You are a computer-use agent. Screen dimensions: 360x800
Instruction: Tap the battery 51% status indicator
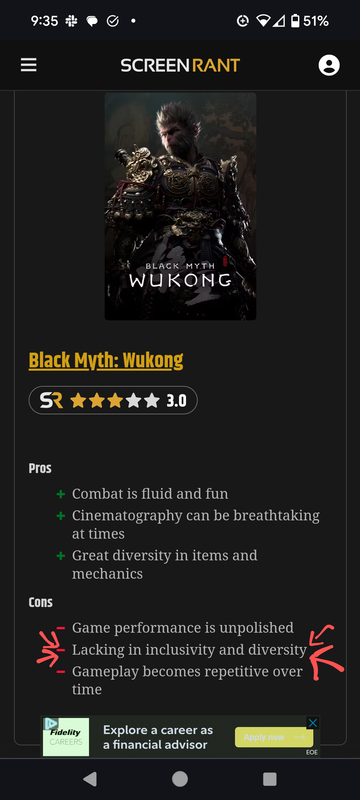tap(310, 21)
